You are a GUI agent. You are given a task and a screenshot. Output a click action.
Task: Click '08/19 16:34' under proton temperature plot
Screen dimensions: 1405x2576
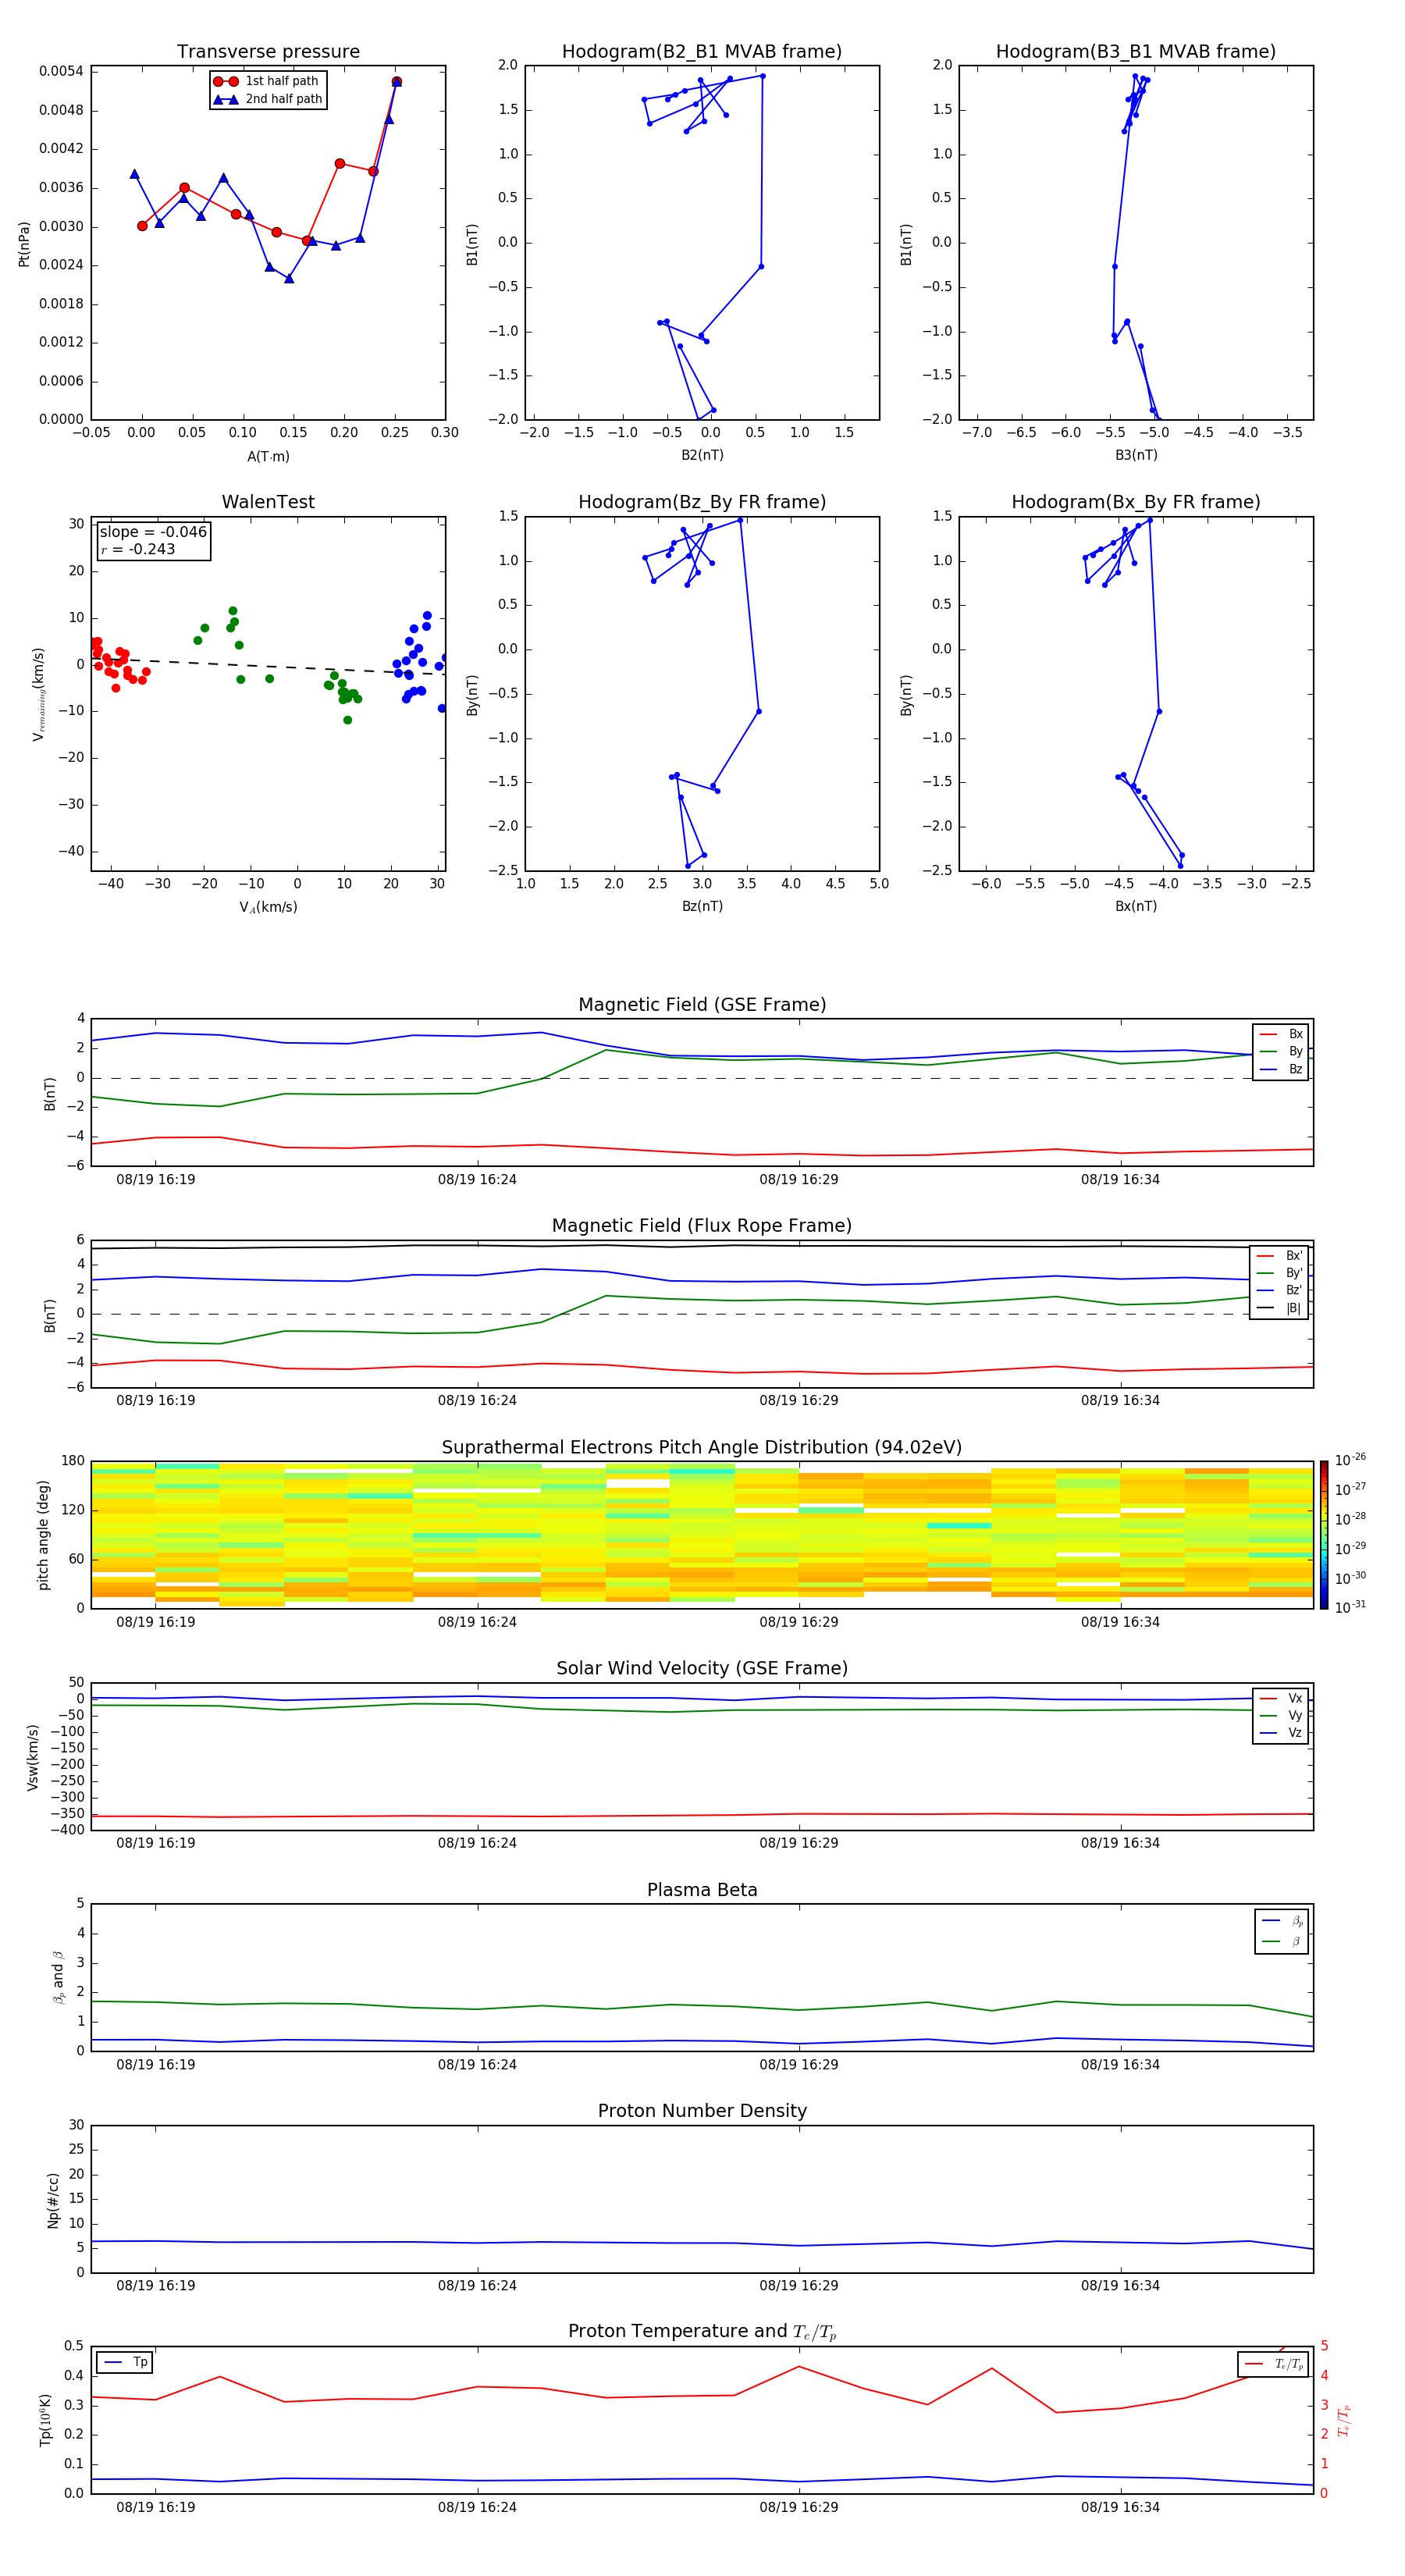(1120, 2507)
